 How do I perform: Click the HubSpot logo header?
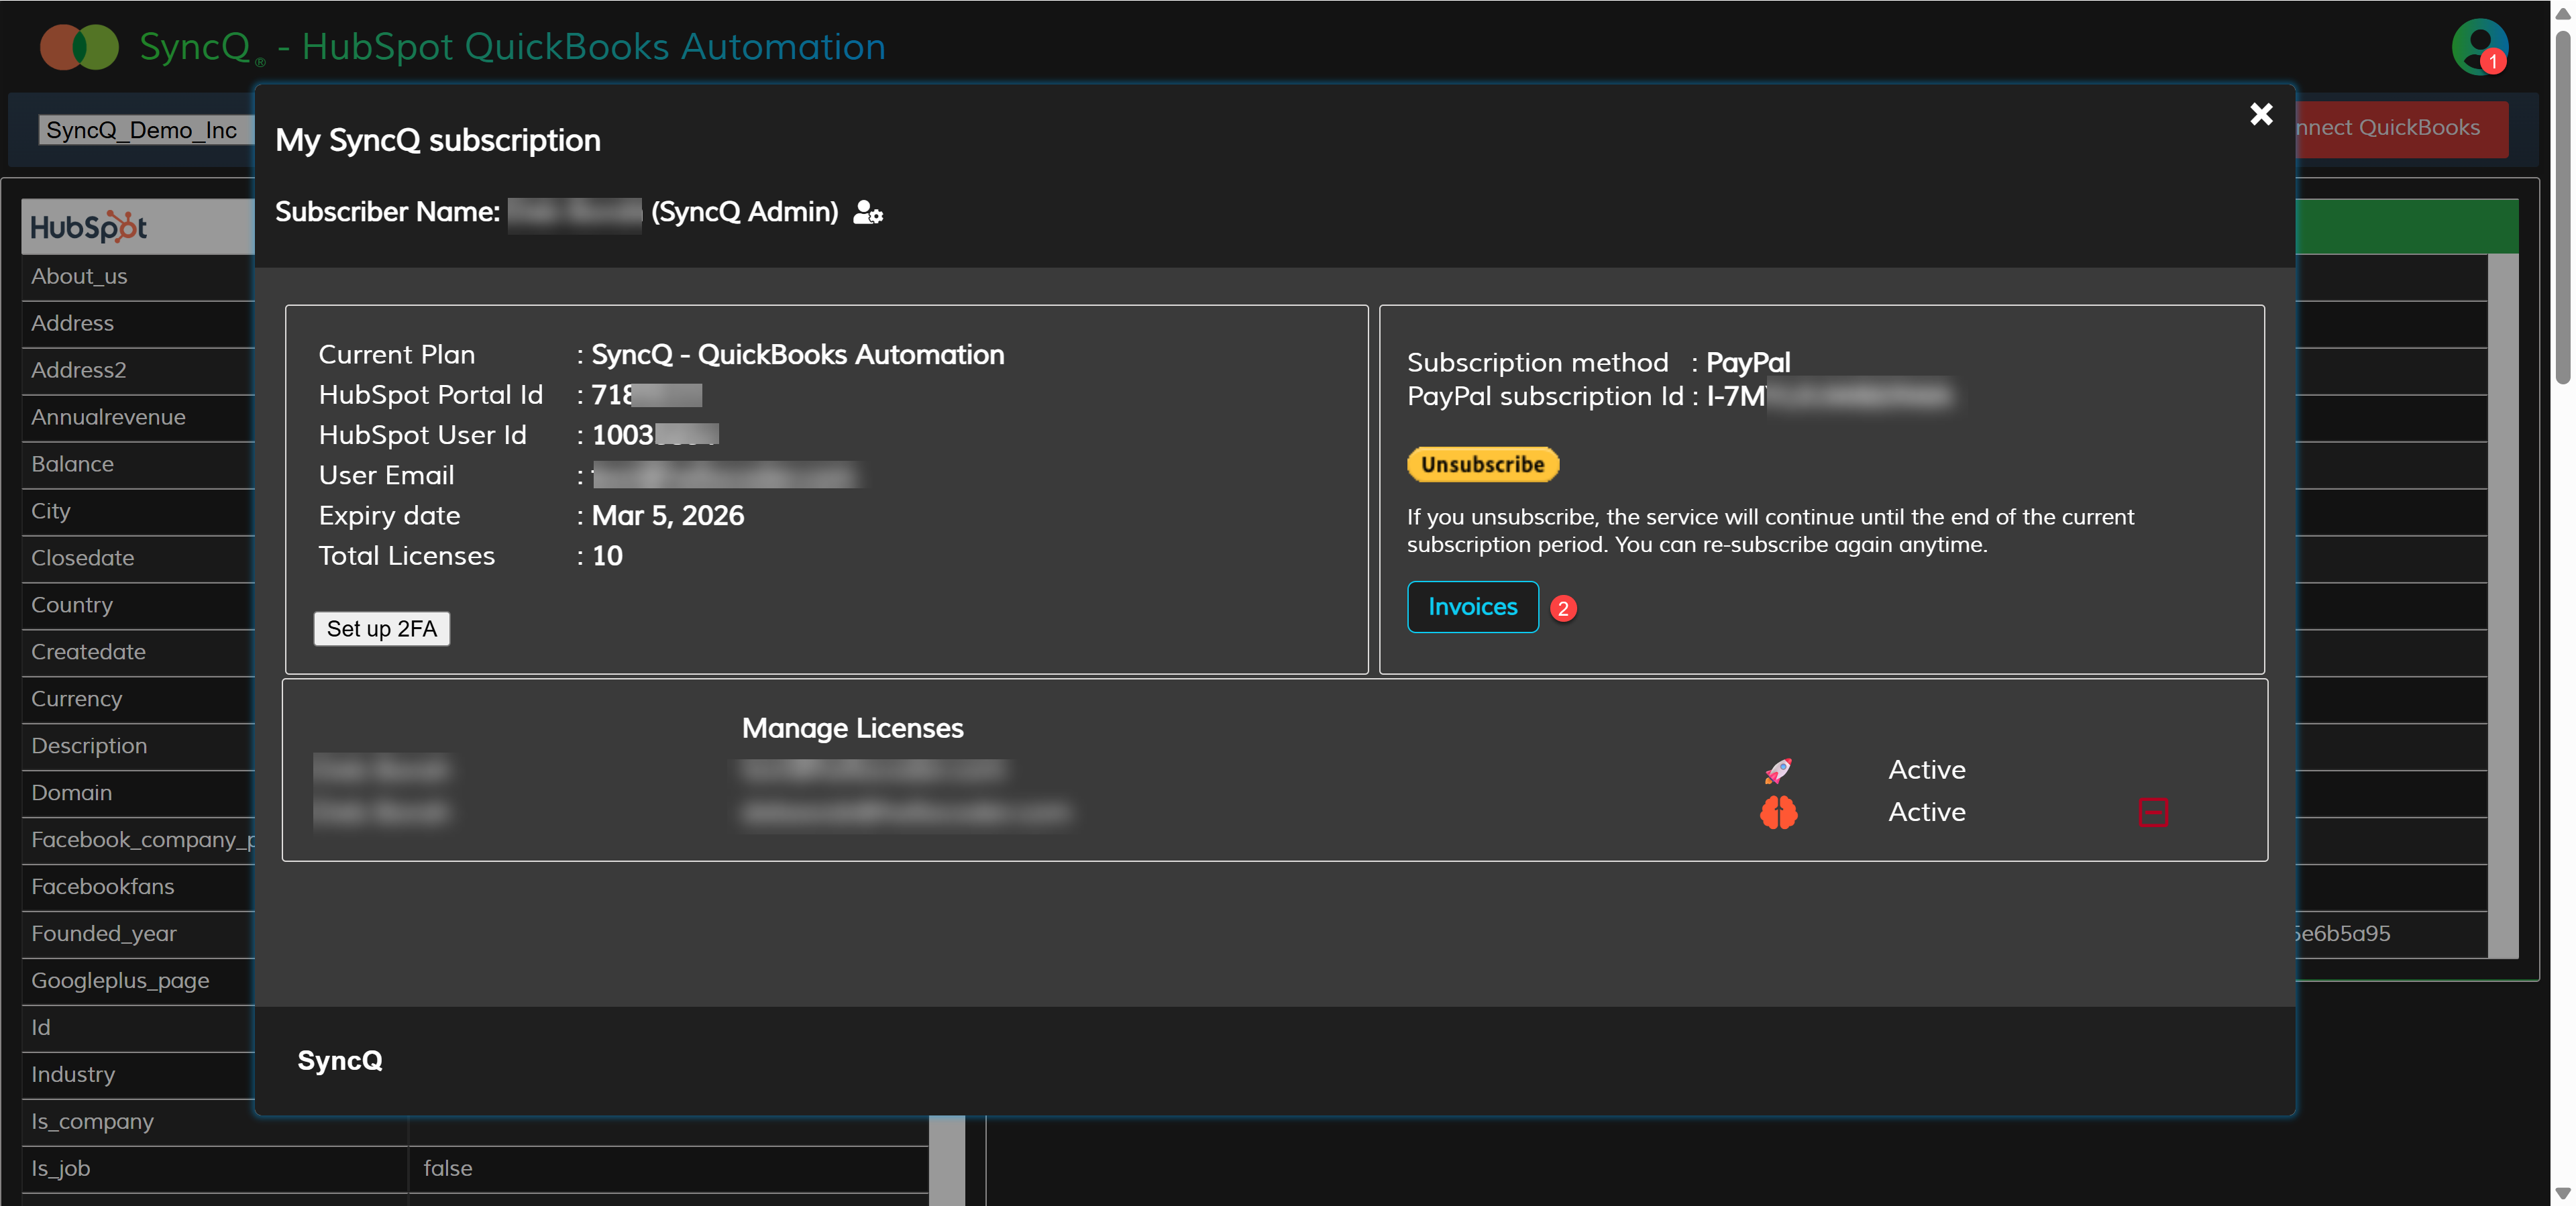click(x=89, y=227)
